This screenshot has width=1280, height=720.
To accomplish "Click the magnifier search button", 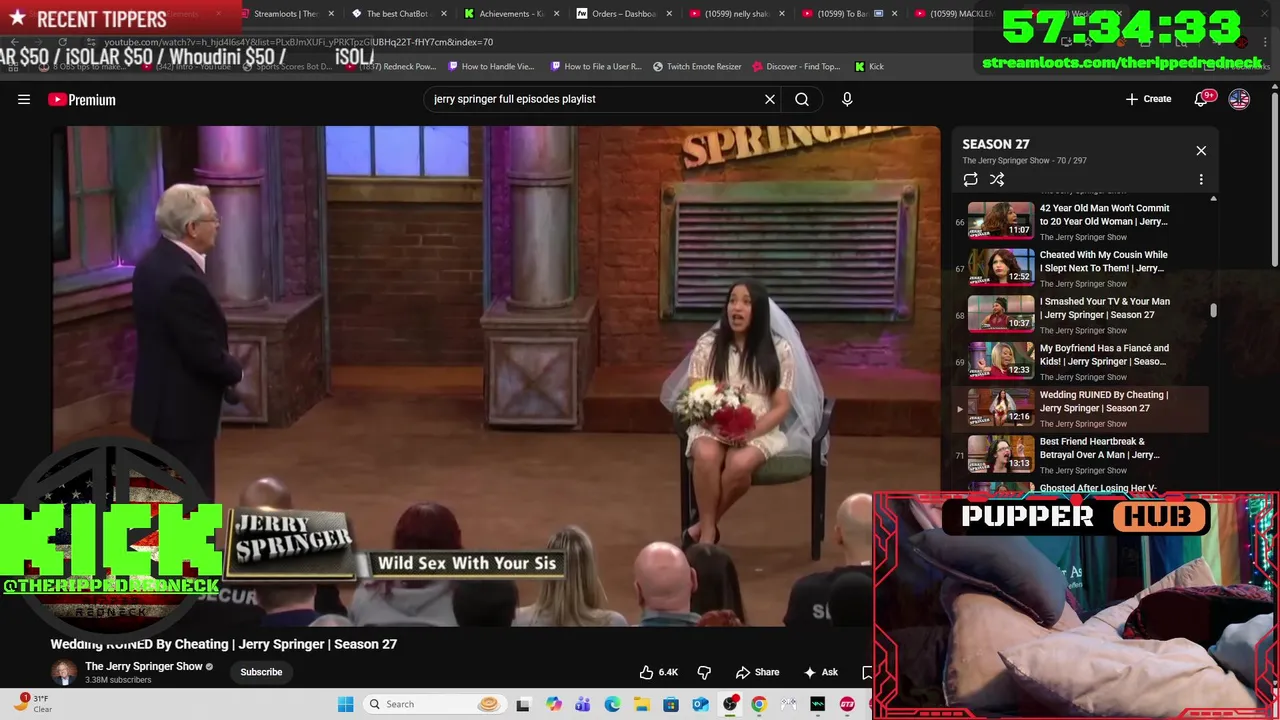I will pyautogui.click(x=802, y=99).
